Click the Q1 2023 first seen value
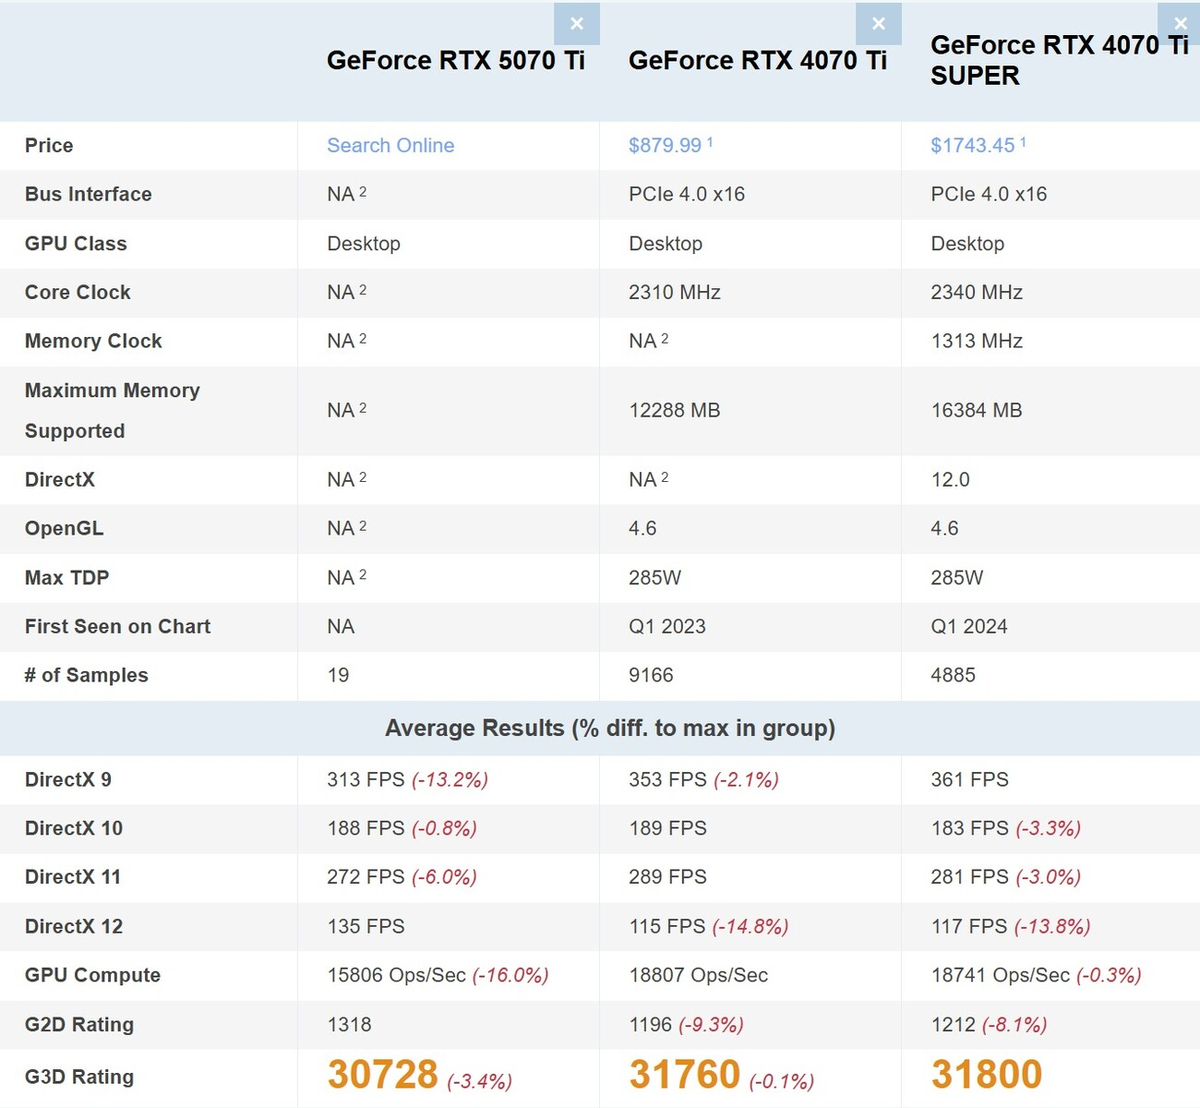The width and height of the screenshot is (1200, 1108). coord(667,626)
